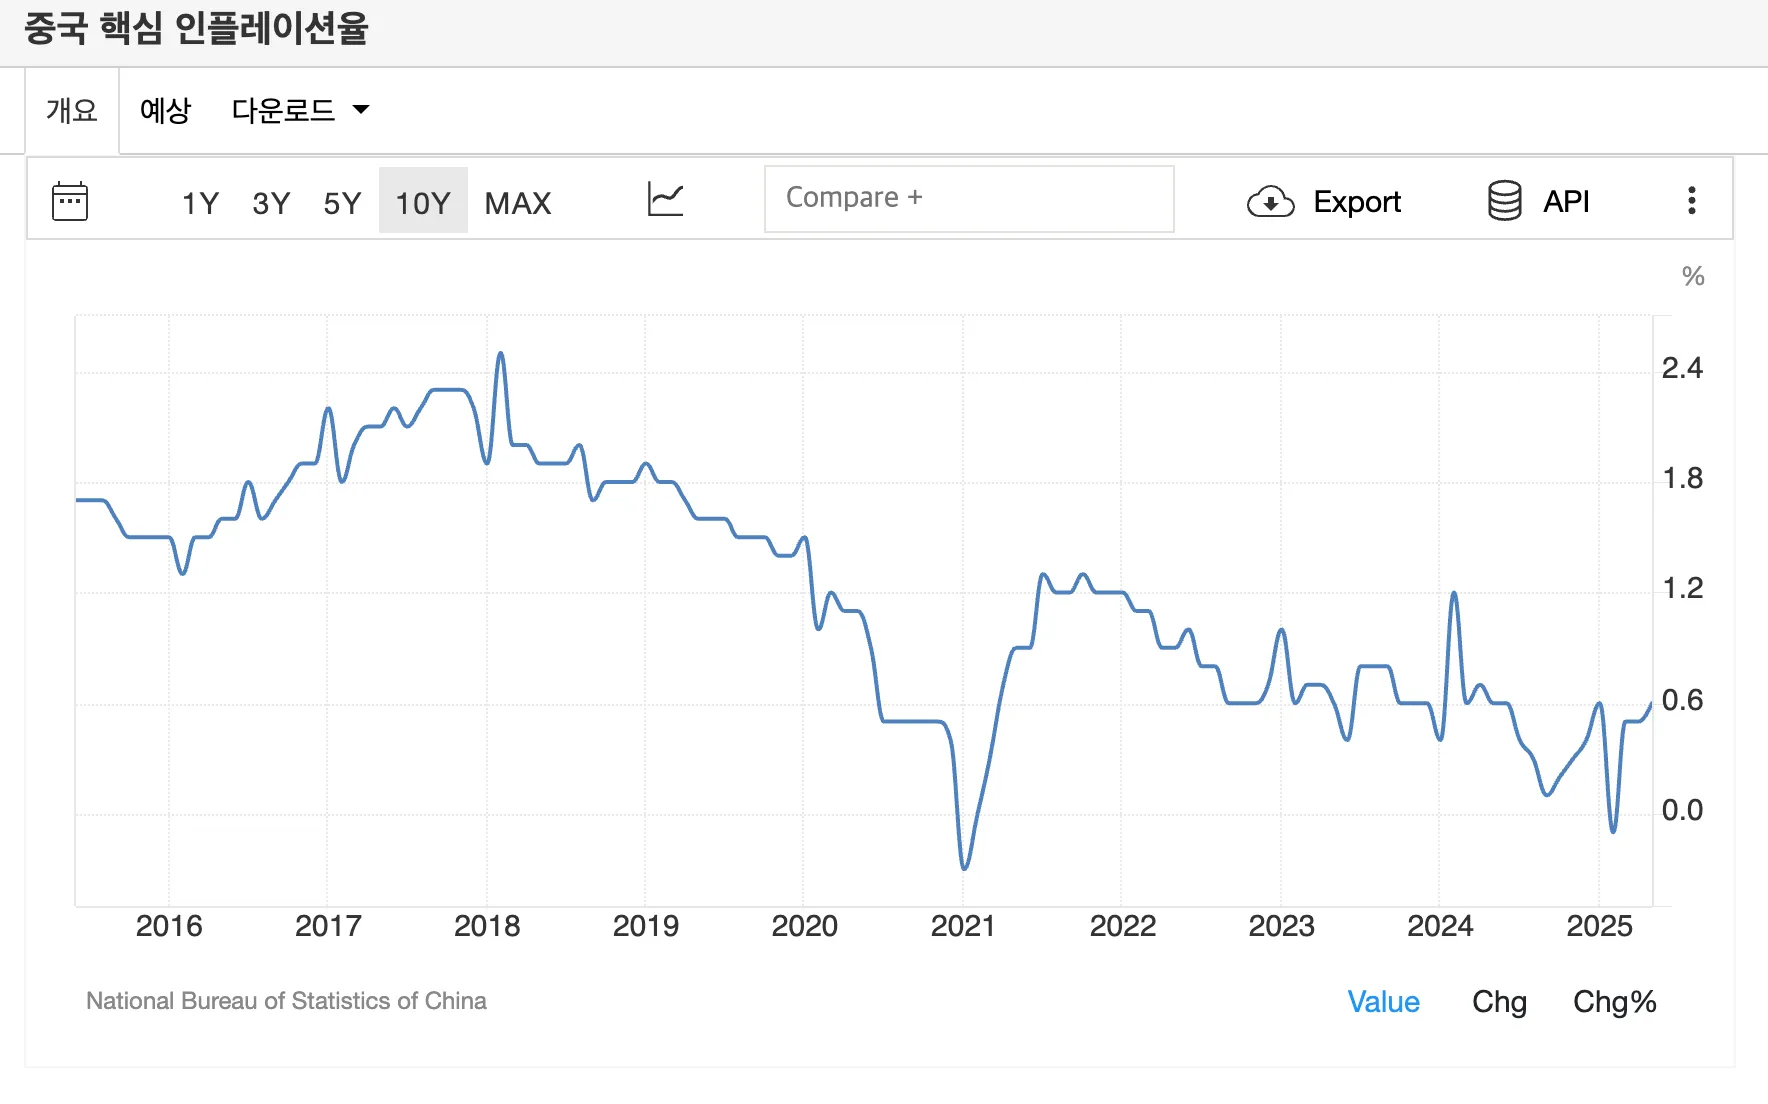Select the 3Y time range

(271, 203)
